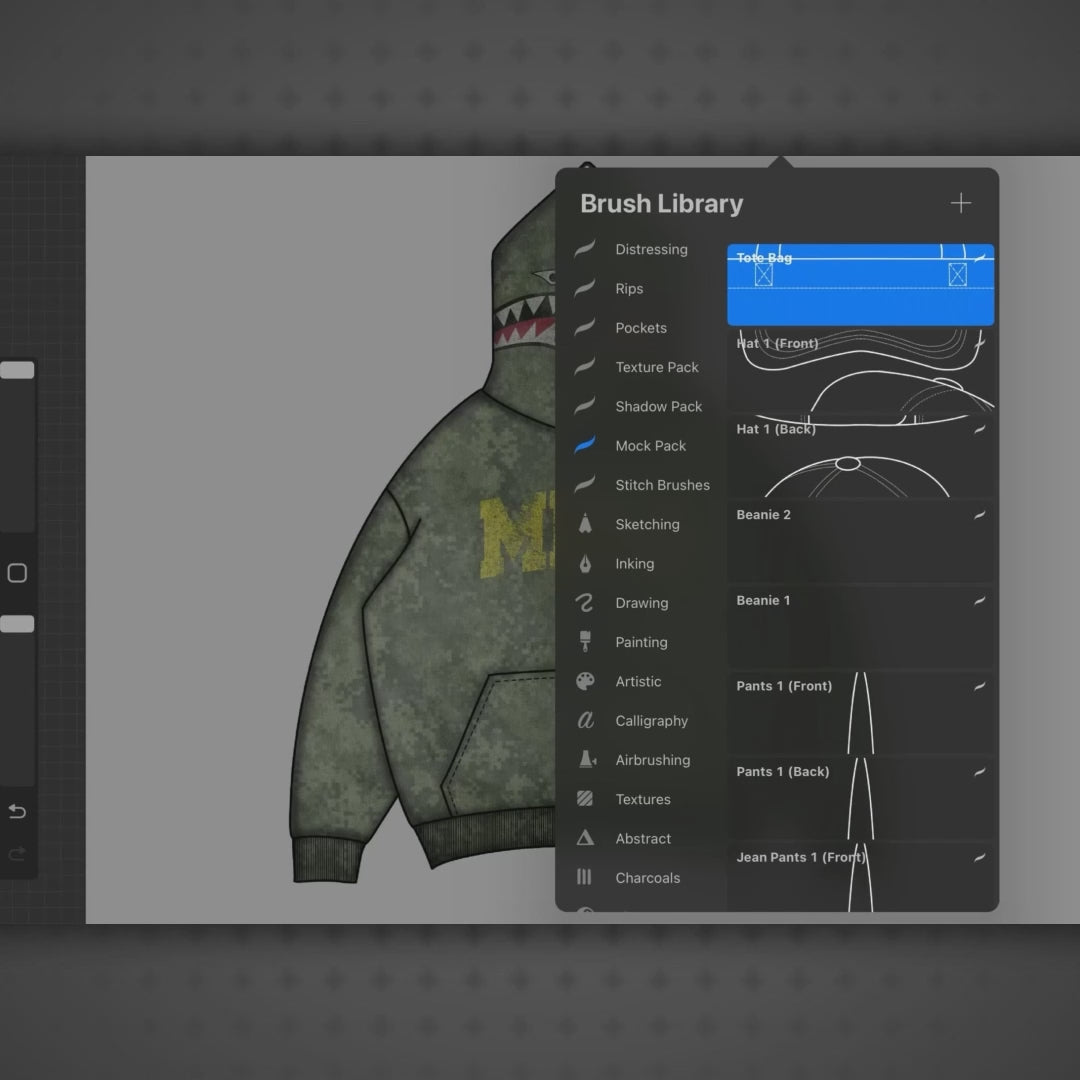Pick the Beanie 2 brush
The width and height of the screenshot is (1080, 1080).
[x=860, y=543]
